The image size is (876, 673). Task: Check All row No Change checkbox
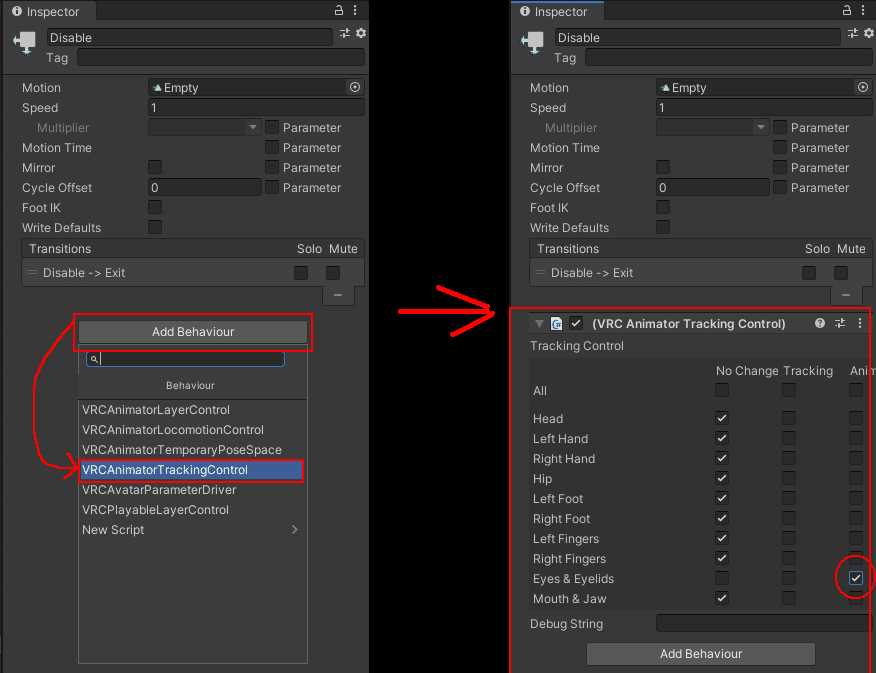[722, 390]
